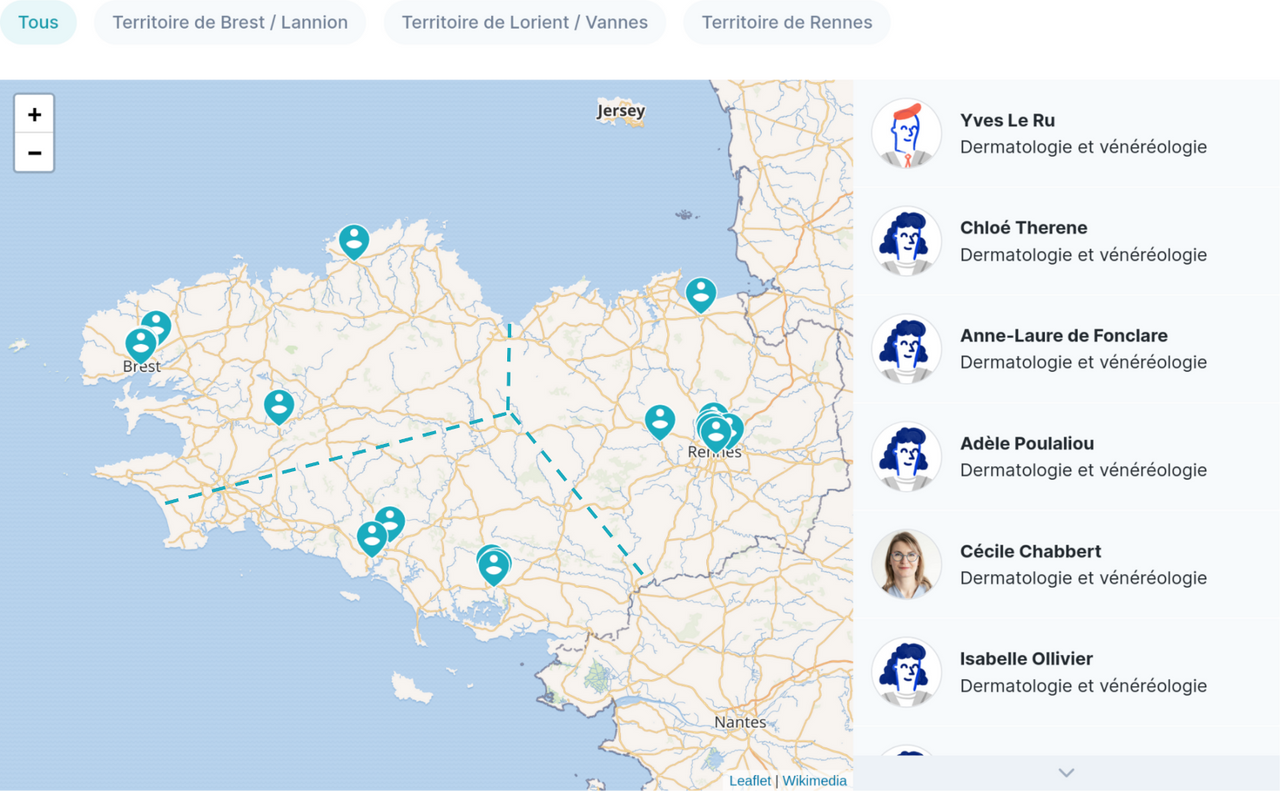This screenshot has height=791, width=1280.
Task: Select the front marker of the Lorient pair
Action: click(372, 538)
